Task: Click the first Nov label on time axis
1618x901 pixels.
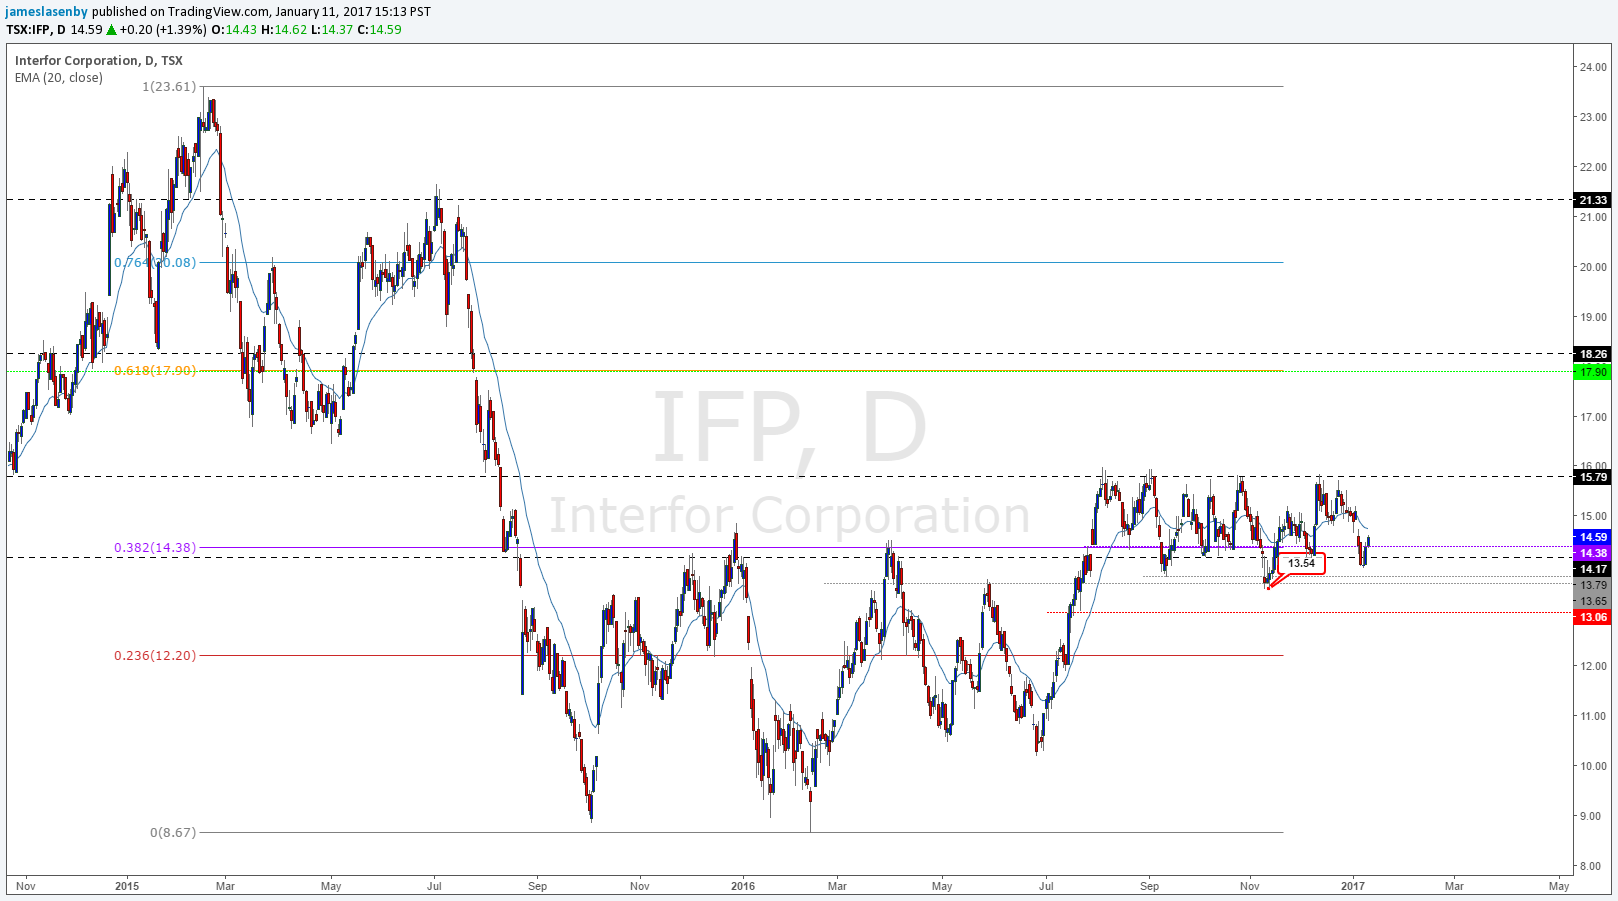Action: (x=26, y=886)
